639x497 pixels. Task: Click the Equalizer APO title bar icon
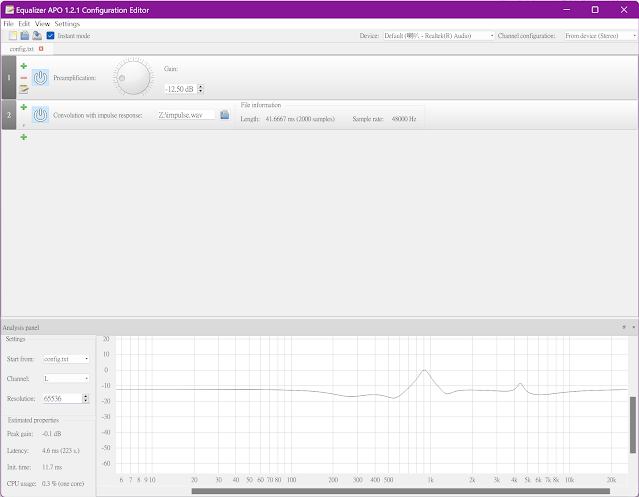click(x=9, y=10)
